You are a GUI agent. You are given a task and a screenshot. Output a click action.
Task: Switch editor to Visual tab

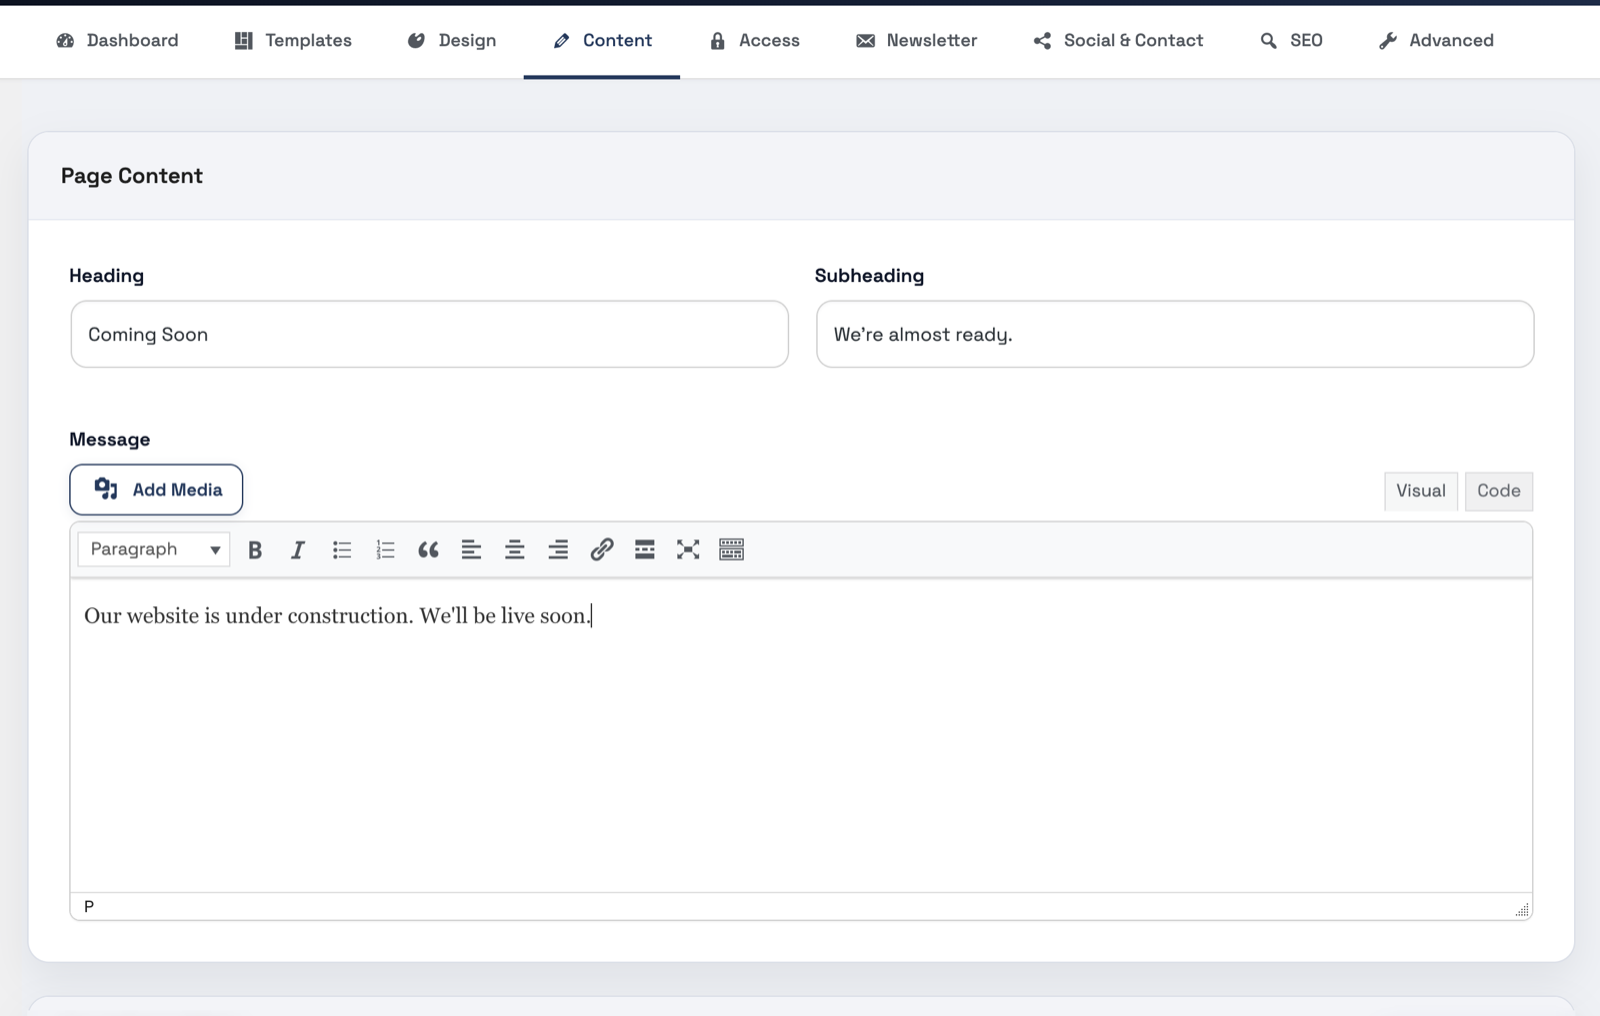point(1420,491)
